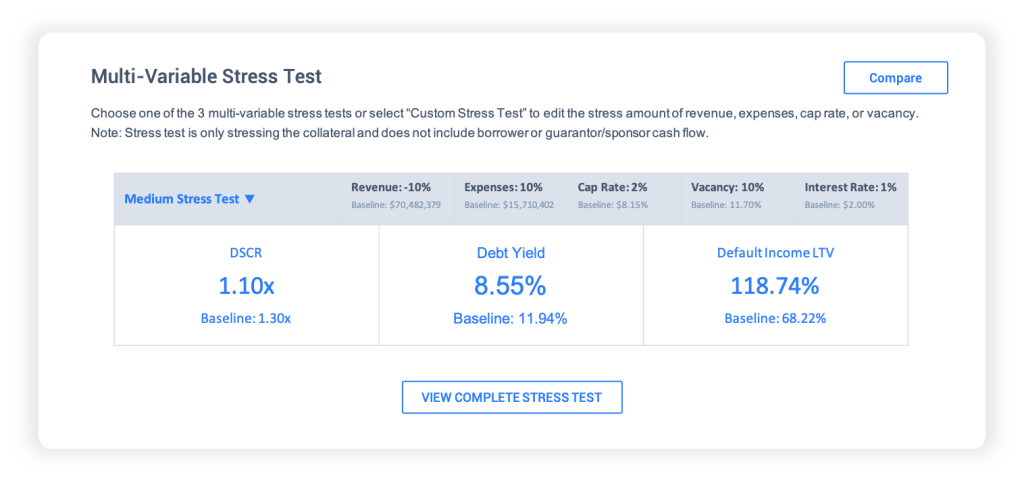Click the revenue Baseline: $70,482,379 text
Viewport: 1024px width, 481px height.
coord(396,205)
